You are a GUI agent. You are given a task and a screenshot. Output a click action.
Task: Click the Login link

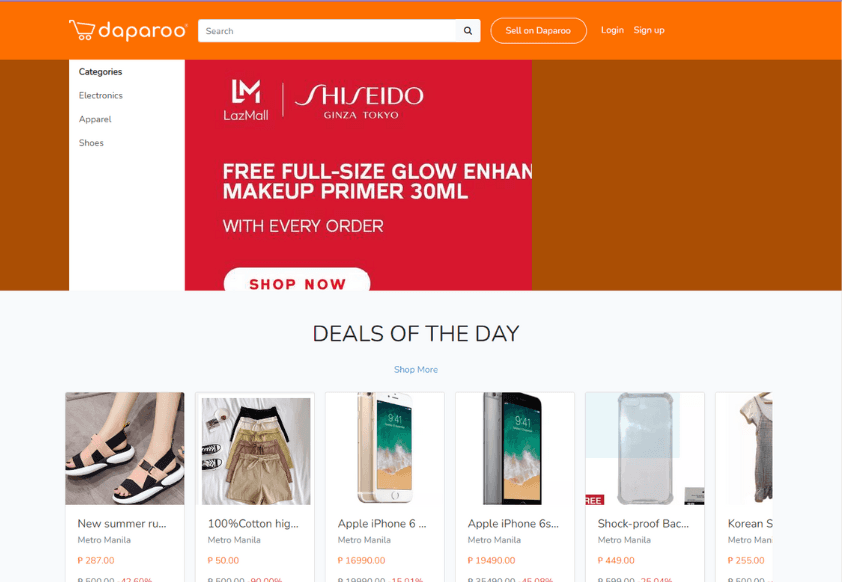[612, 30]
